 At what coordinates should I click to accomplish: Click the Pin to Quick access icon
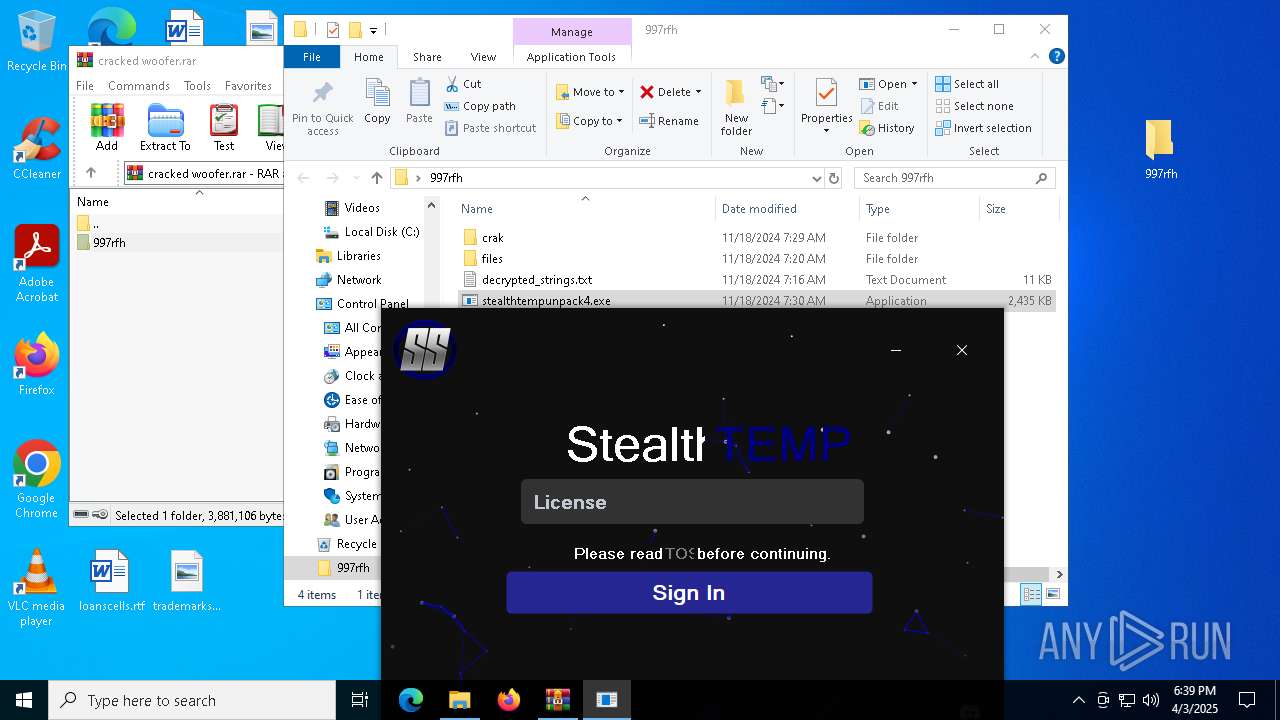pyautogui.click(x=322, y=107)
